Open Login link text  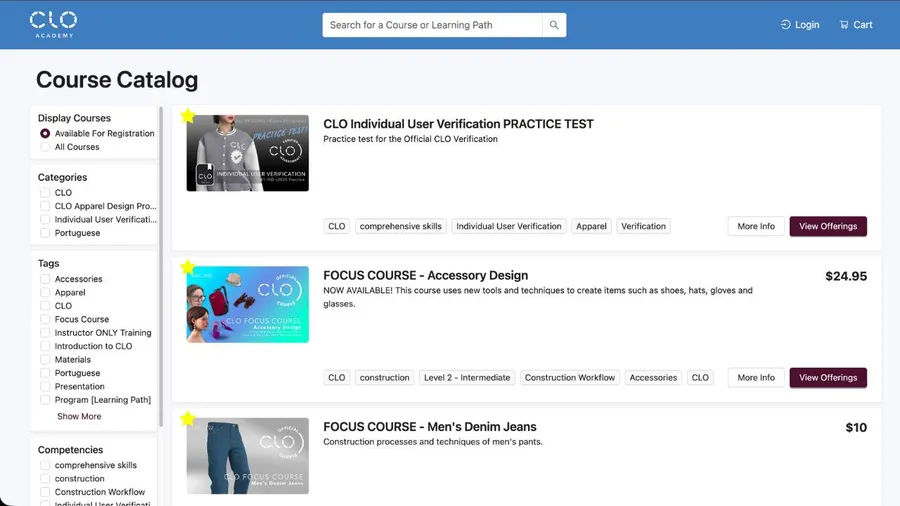(807, 25)
